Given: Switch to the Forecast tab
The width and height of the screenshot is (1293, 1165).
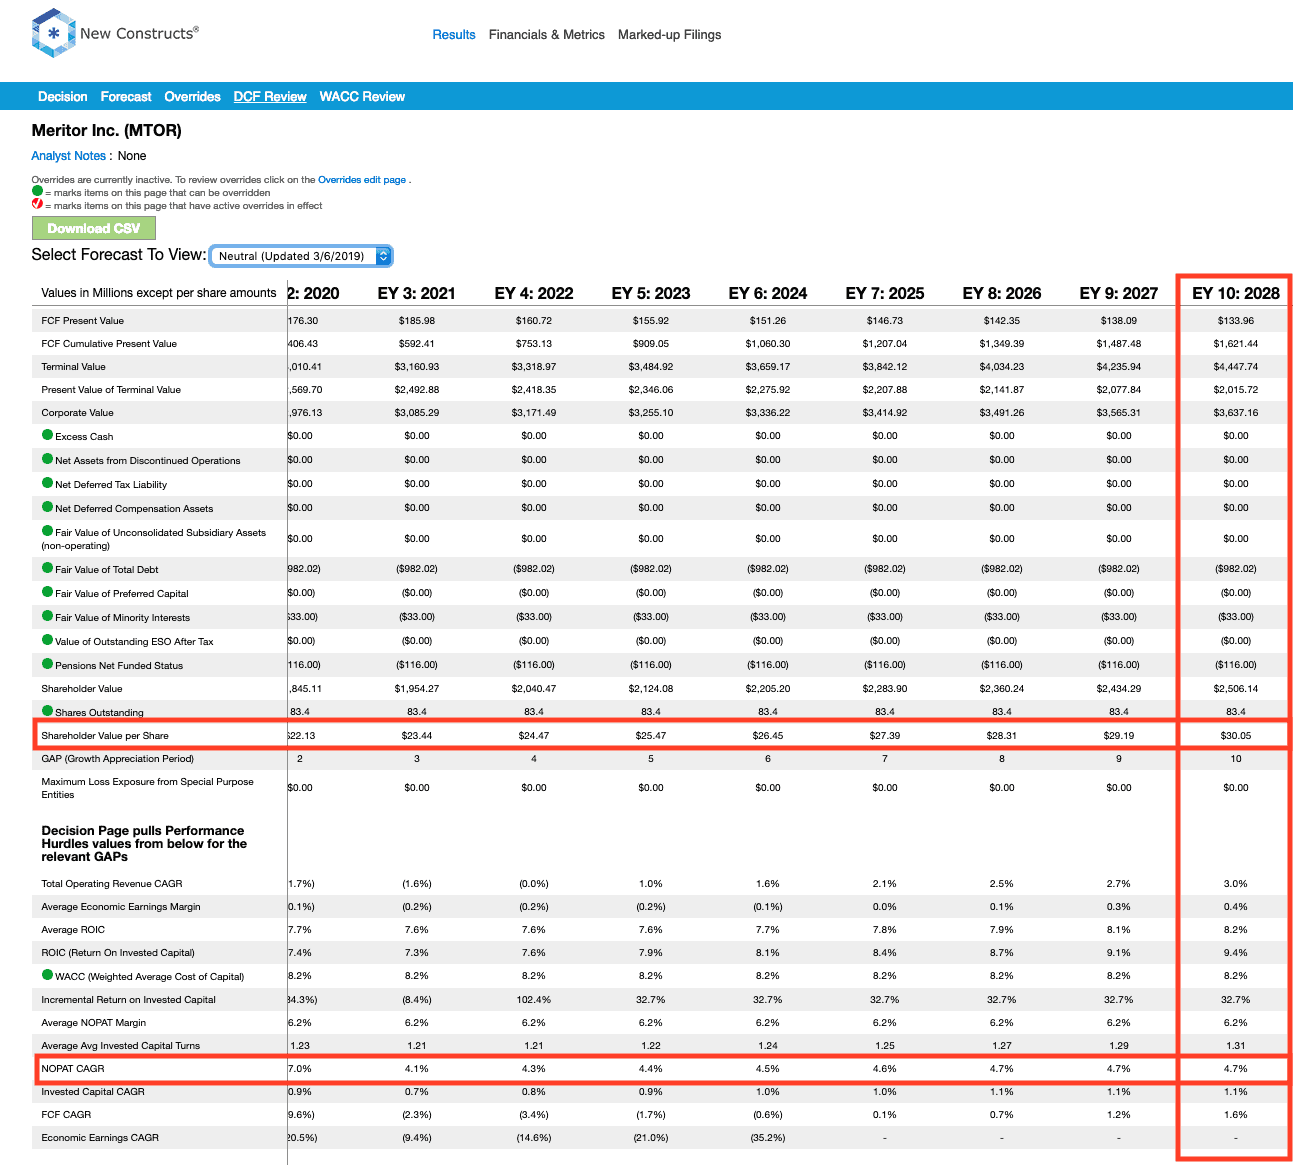Looking at the screenshot, I should click(126, 97).
